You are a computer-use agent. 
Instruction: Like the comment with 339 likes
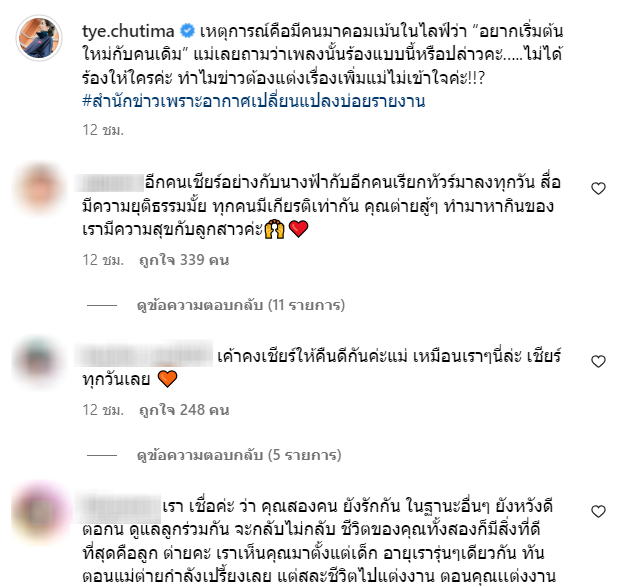(x=598, y=188)
